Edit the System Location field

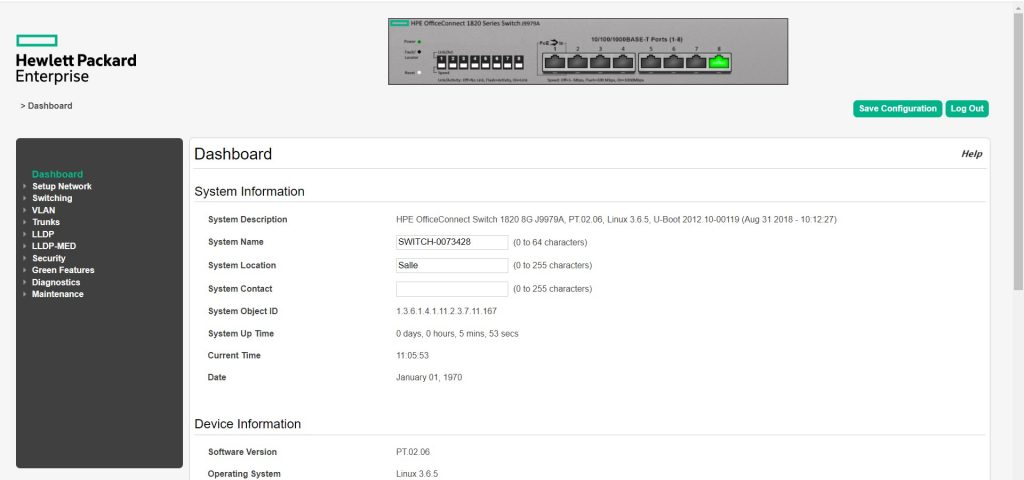(452, 265)
